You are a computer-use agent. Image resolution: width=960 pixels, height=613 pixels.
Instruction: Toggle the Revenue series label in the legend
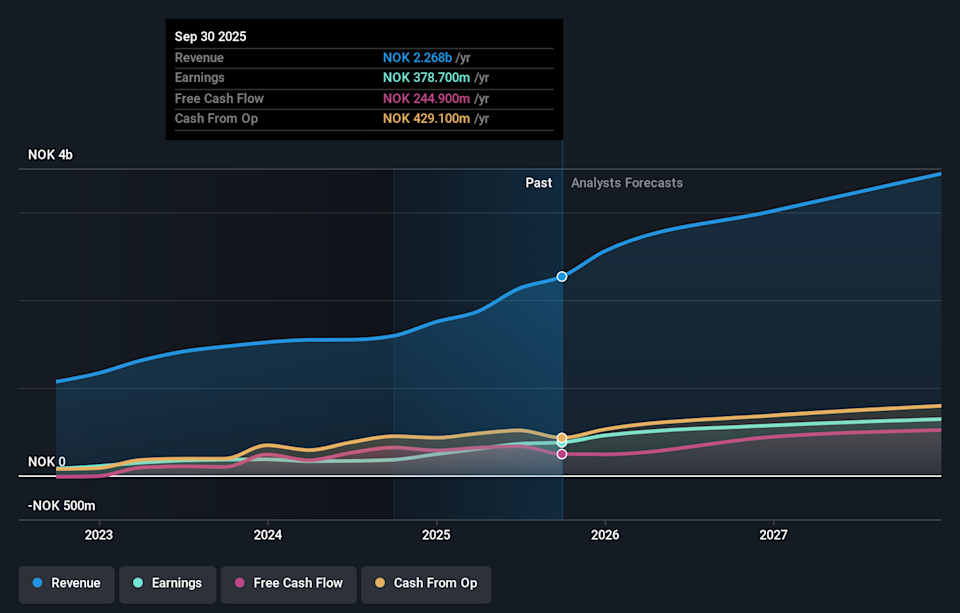(75, 583)
